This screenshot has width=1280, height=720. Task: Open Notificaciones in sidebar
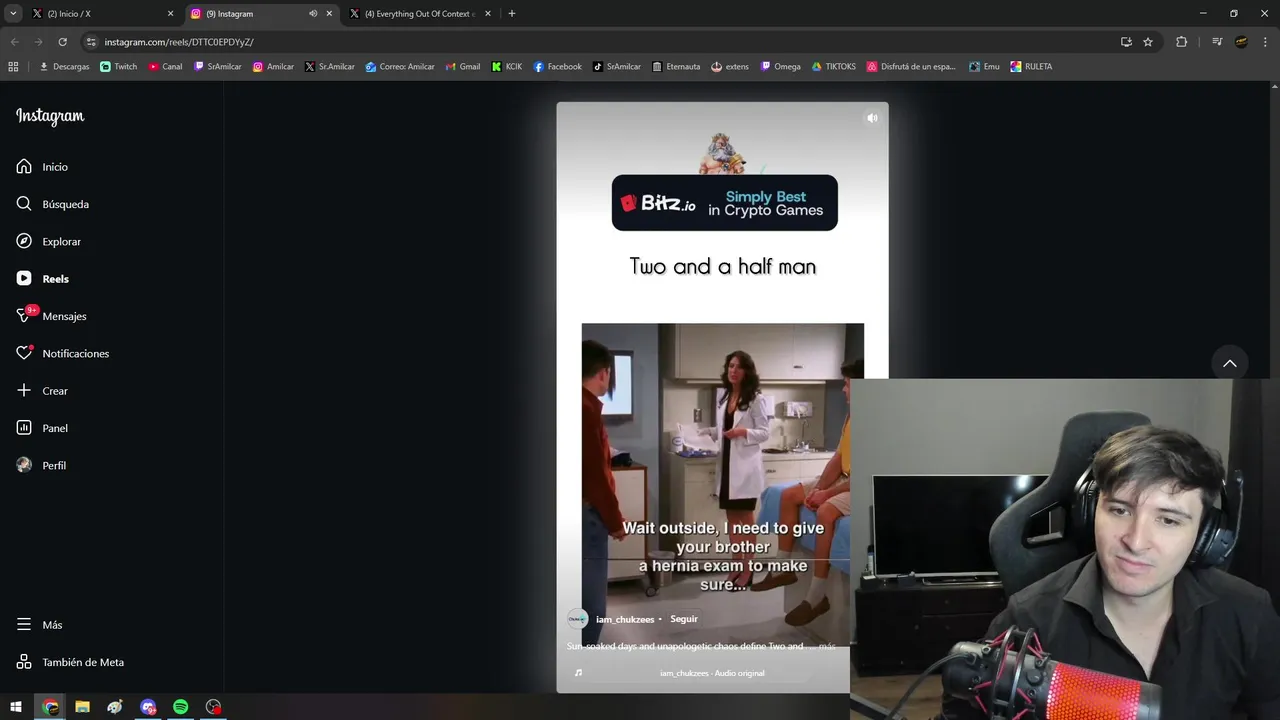click(62, 354)
